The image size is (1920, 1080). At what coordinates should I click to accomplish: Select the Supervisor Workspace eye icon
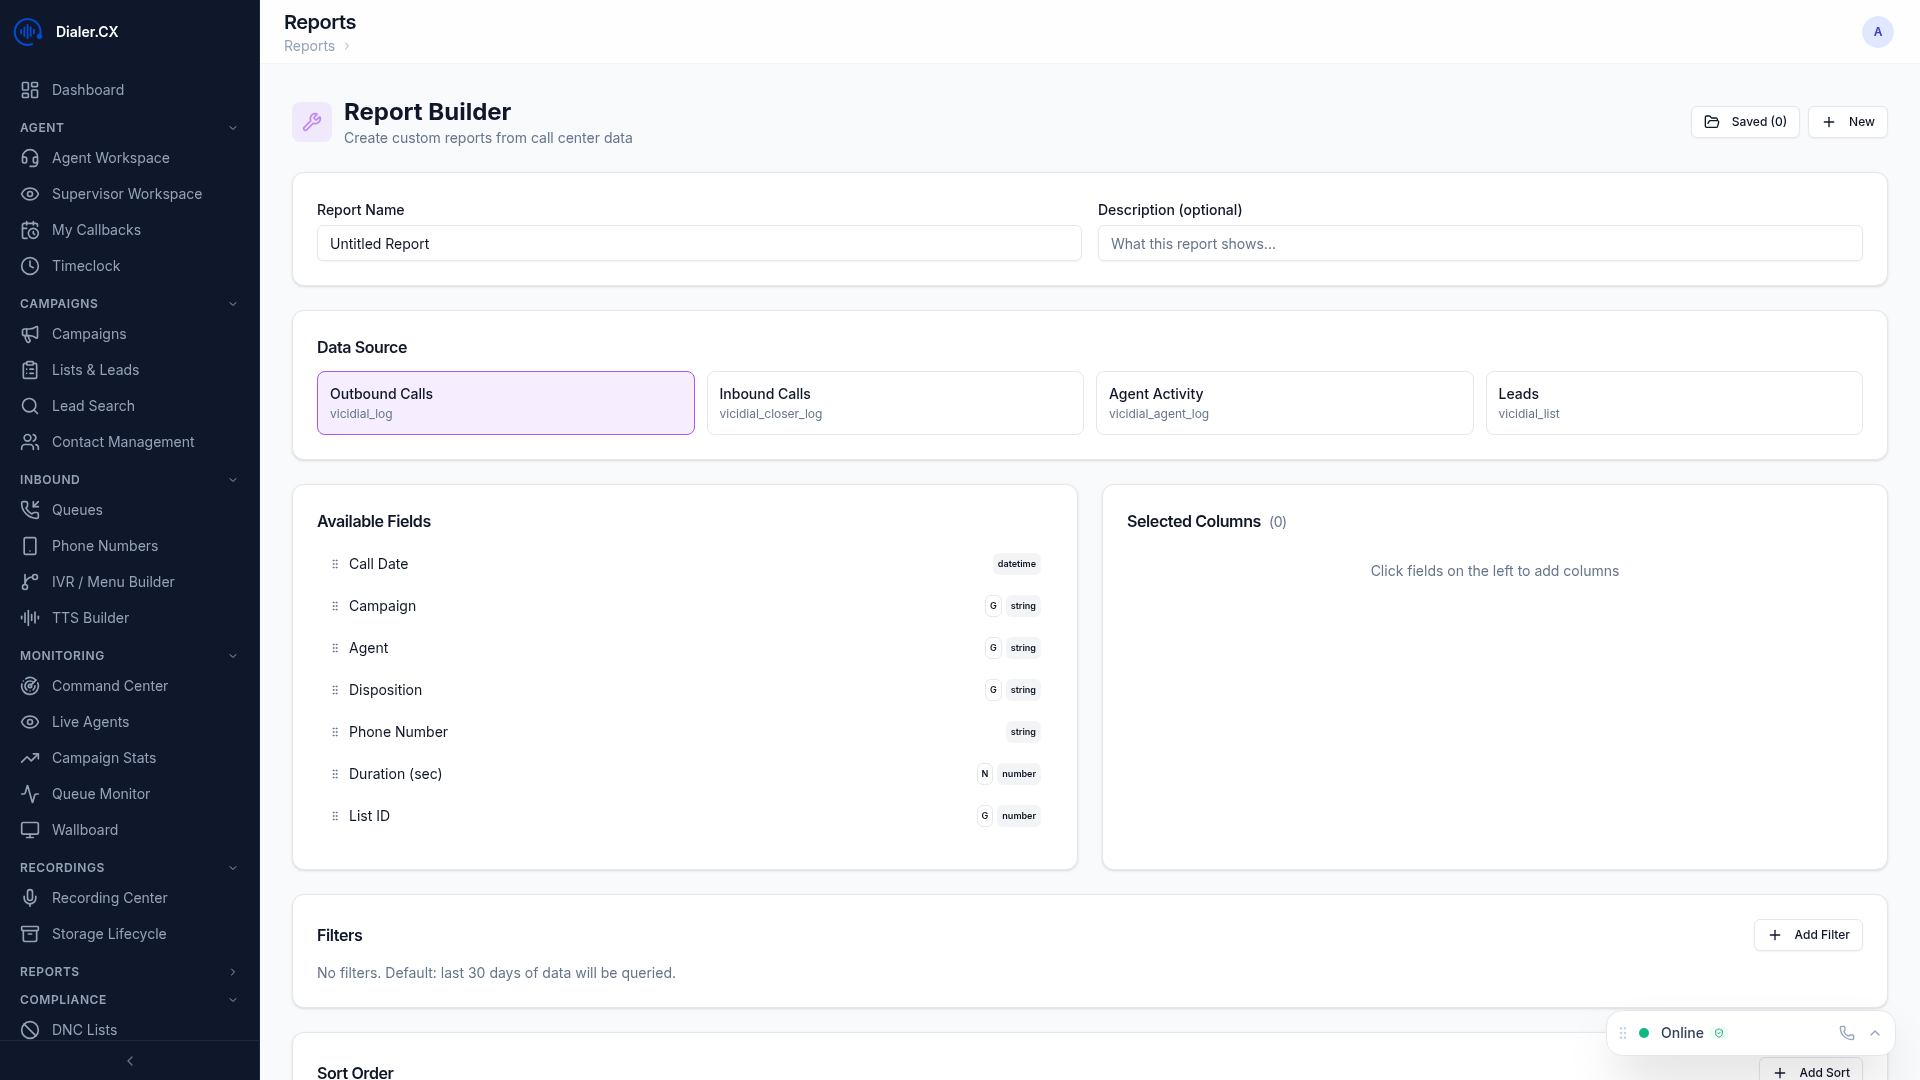pos(30,194)
